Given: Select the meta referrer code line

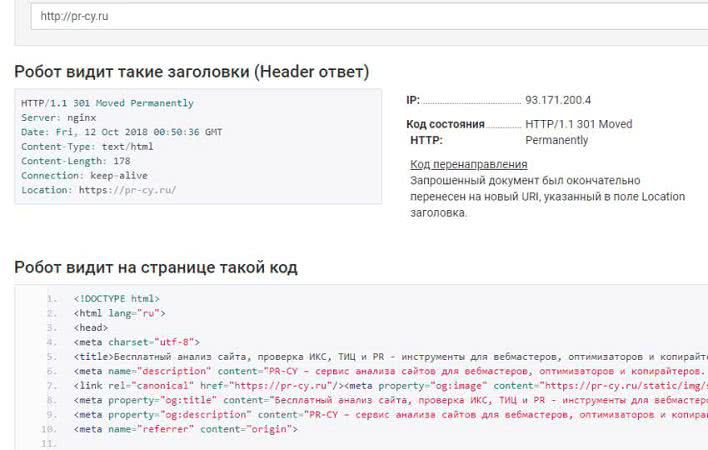Looking at the screenshot, I should click(x=185, y=429).
